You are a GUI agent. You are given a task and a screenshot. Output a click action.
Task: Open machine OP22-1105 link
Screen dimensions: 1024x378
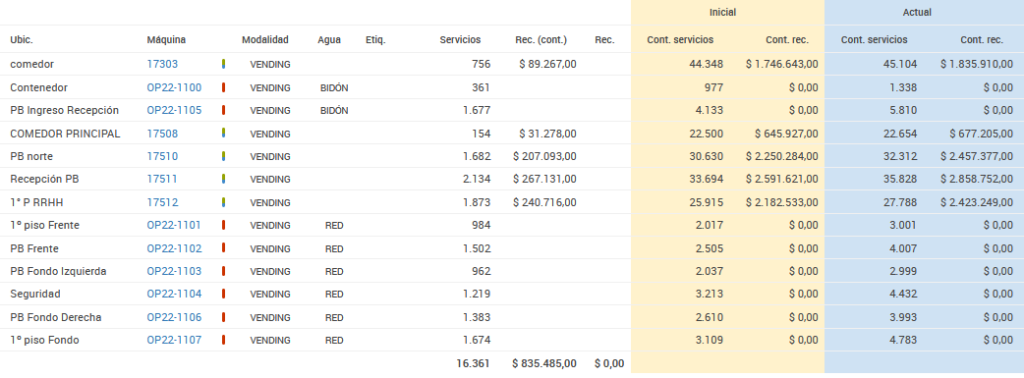click(x=174, y=110)
